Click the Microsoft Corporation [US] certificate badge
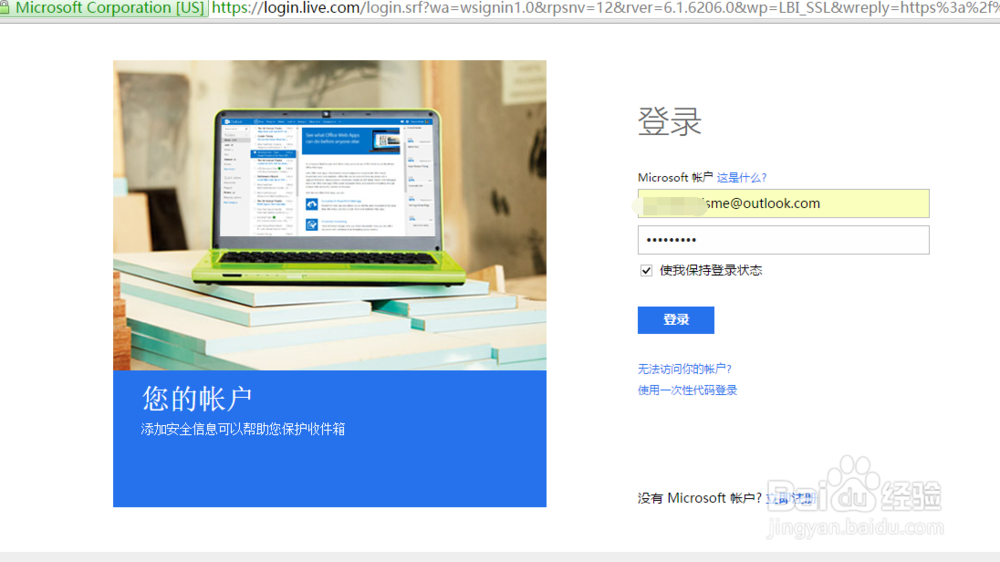This screenshot has width=1000, height=562. tap(103, 8)
